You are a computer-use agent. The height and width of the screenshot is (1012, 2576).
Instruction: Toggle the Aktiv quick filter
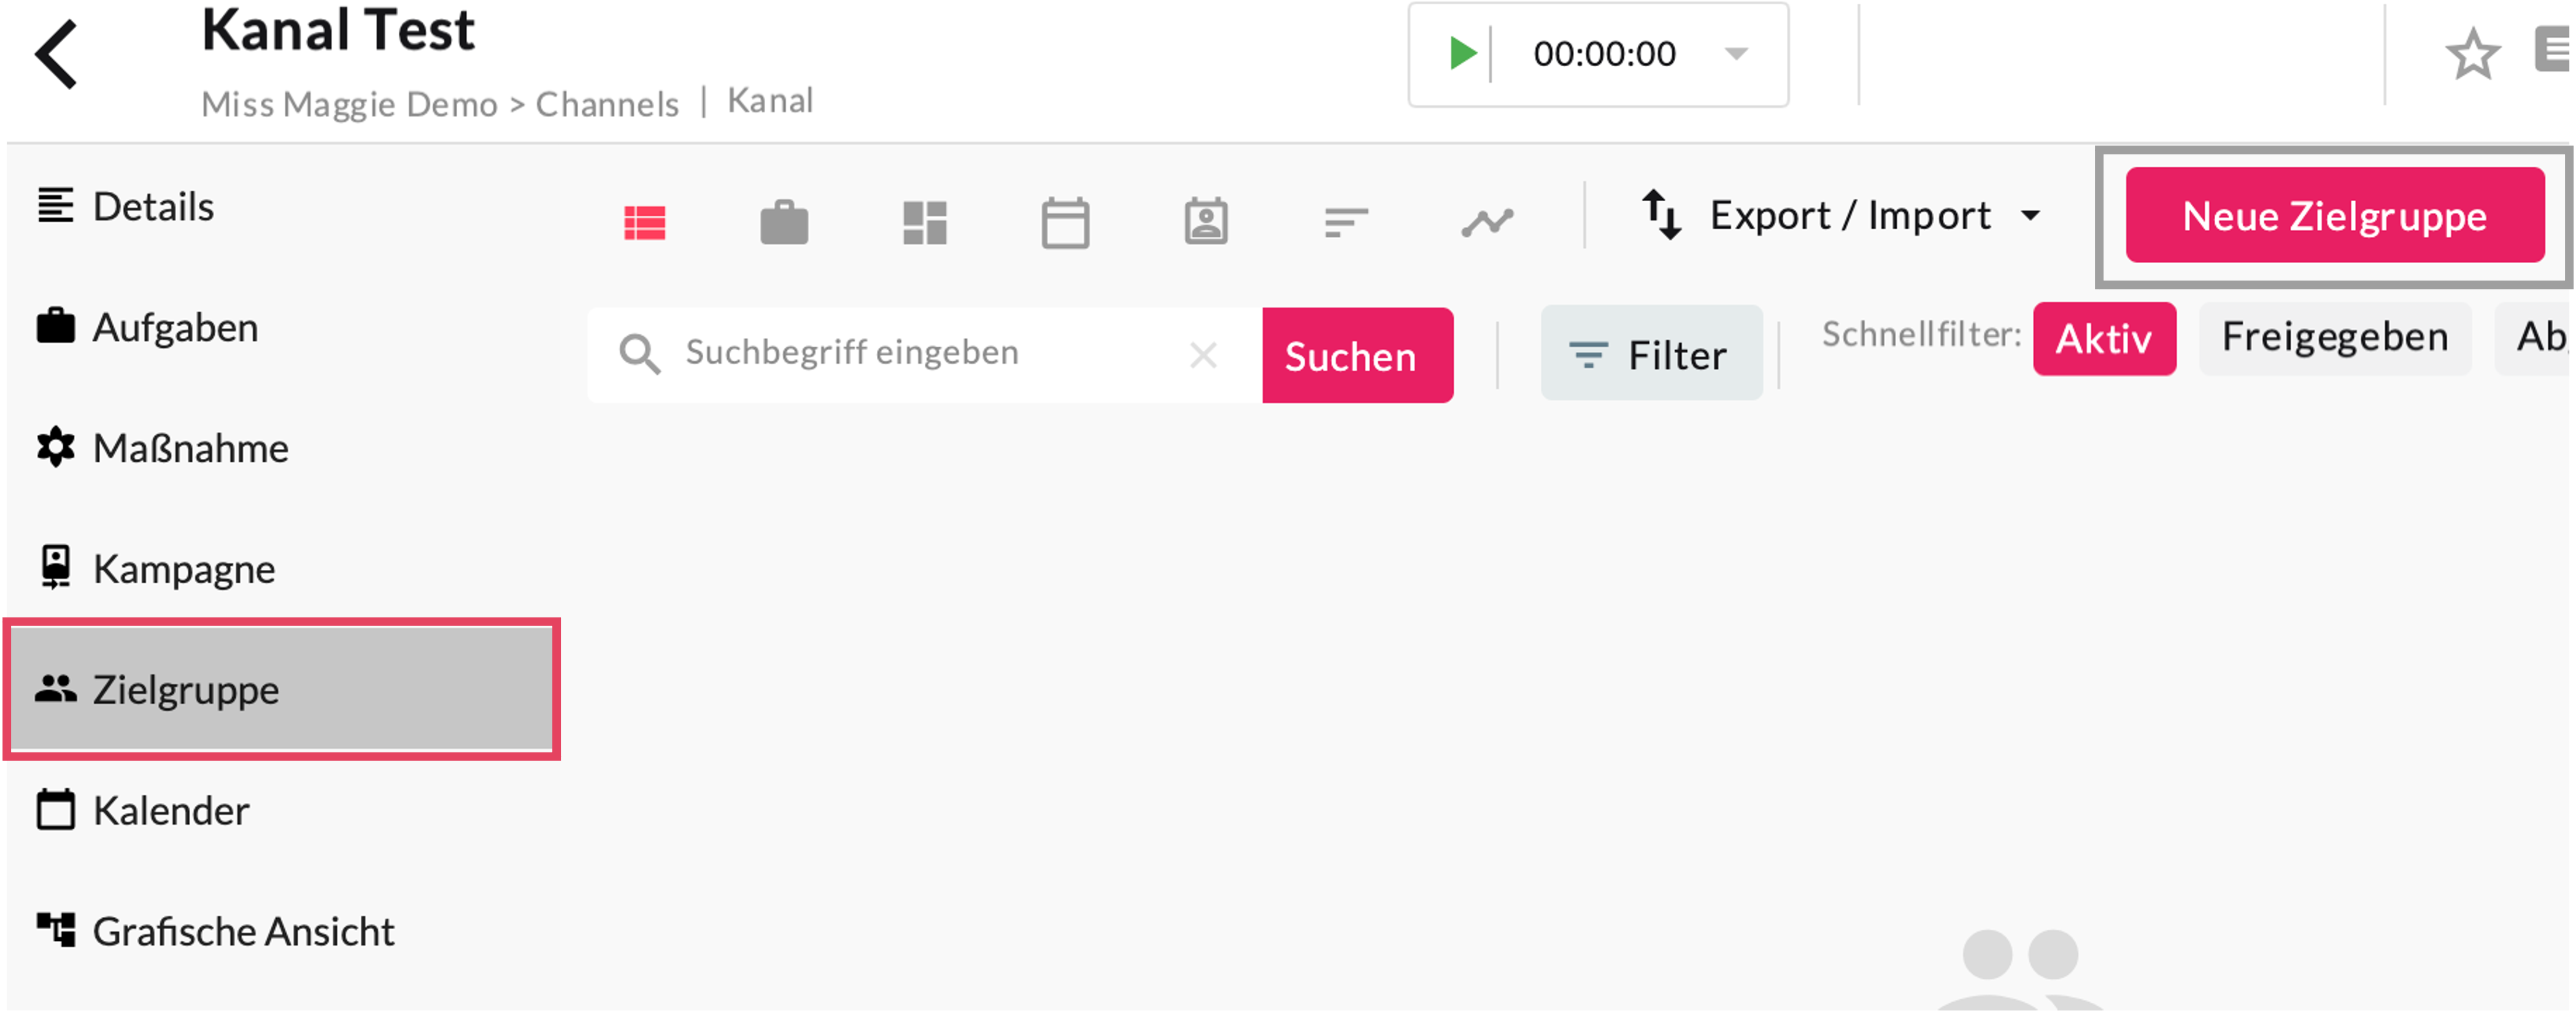(x=2104, y=339)
